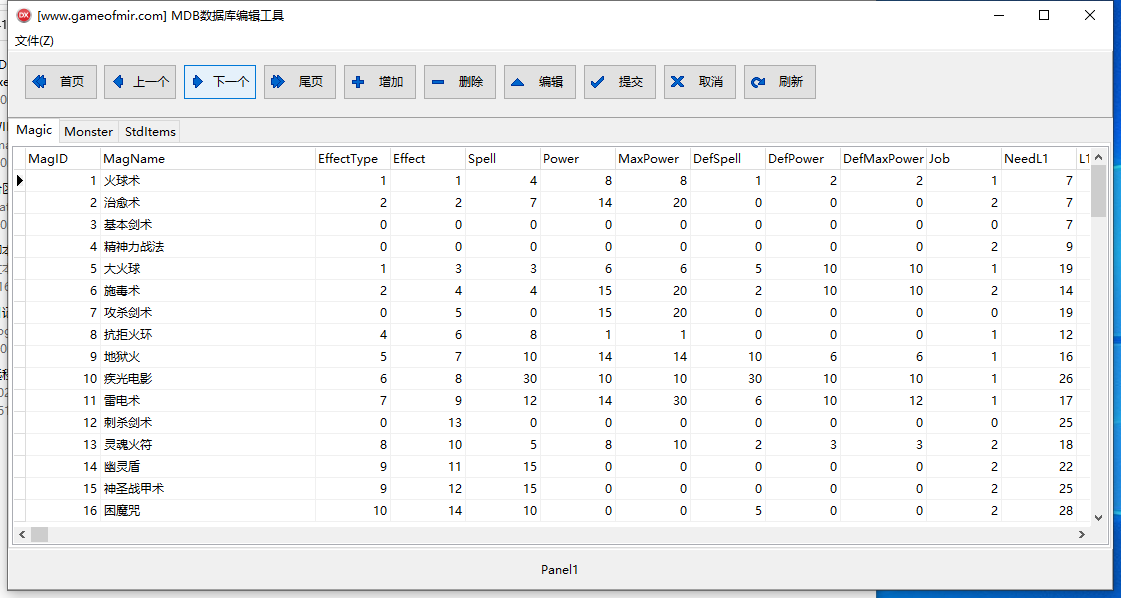1121x598 pixels.
Task: Select the 治愈术 name cell
Action: tap(208, 203)
